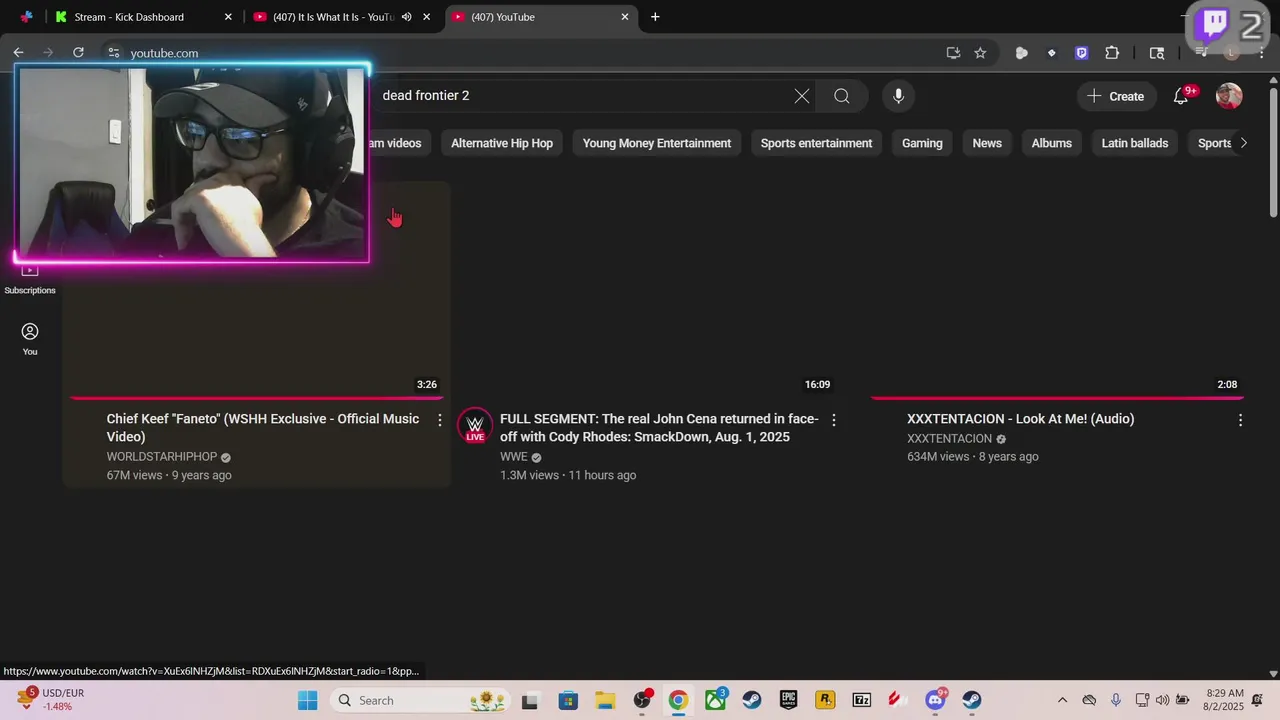Viewport: 1280px width, 720px height.
Task: Open the Chrome extensions puzzle icon
Action: point(1112,53)
